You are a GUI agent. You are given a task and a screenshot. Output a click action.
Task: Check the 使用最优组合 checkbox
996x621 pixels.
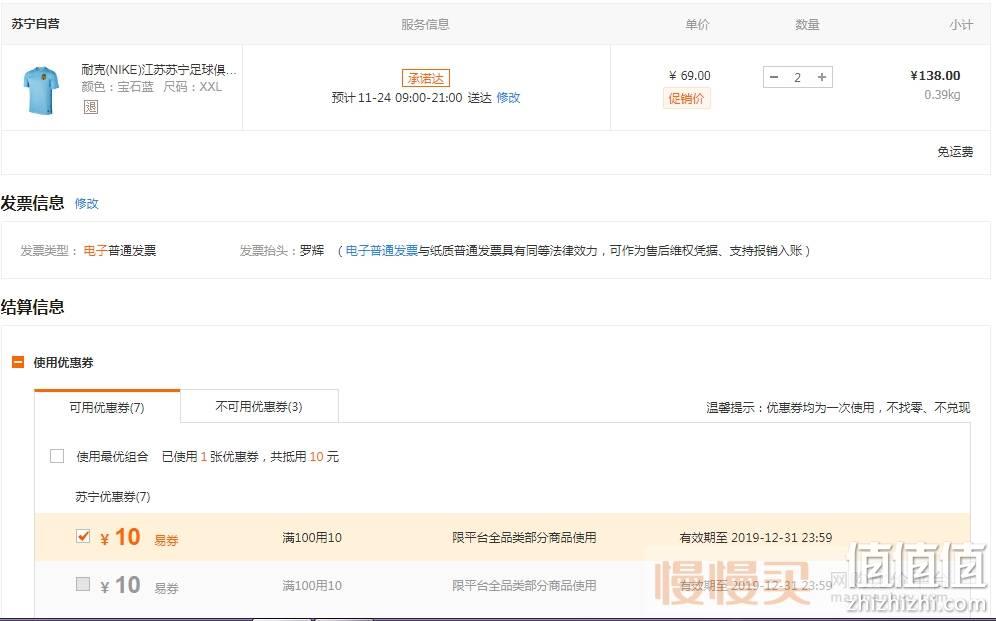click(x=57, y=456)
